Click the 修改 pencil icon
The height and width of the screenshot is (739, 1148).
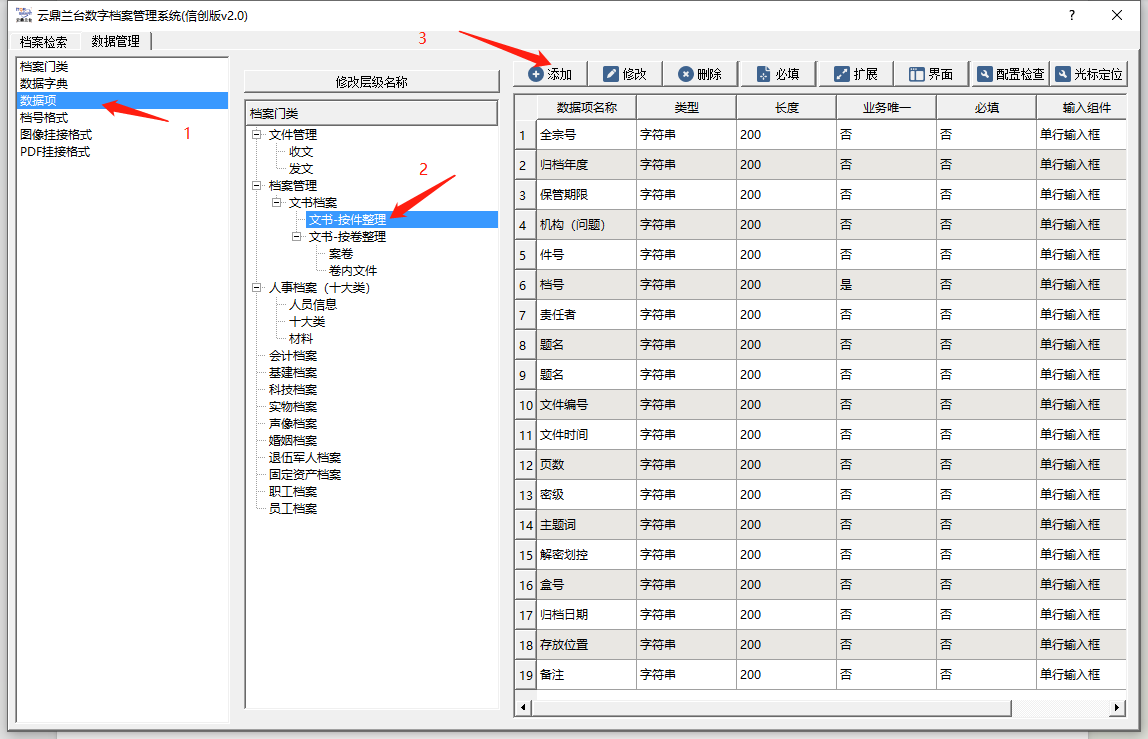611,74
